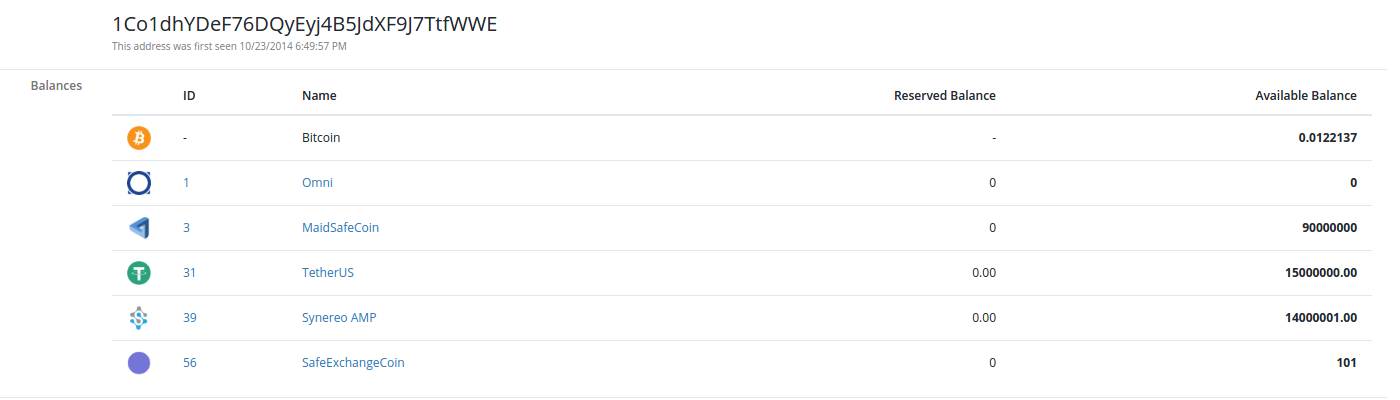Image resolution: width=1400 pixels, height=400 pixels.
Task: Click property ID 39 link
Action: (190, 318)
